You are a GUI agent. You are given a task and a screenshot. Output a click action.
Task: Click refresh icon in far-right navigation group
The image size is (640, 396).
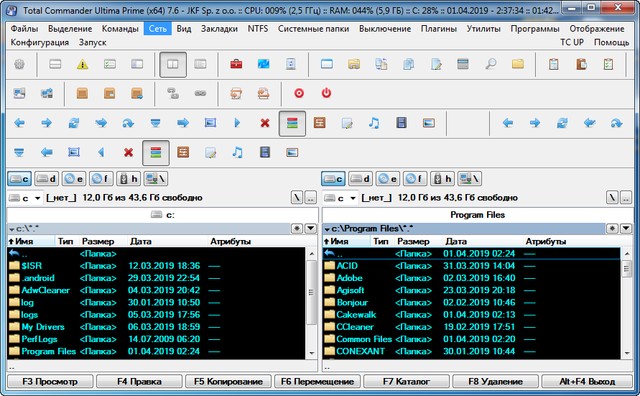[562, 123]
